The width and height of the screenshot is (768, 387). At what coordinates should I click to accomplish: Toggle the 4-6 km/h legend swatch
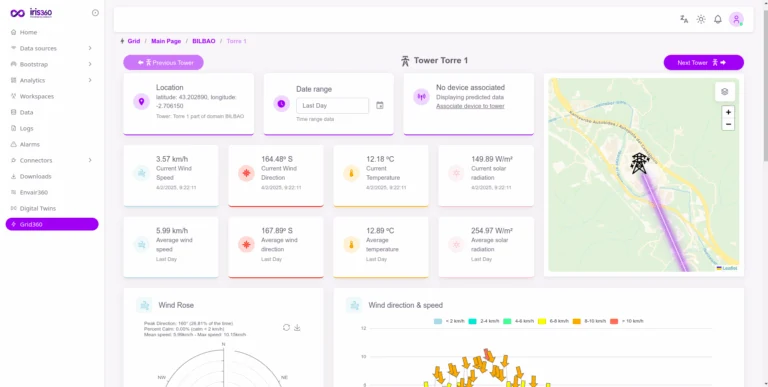(507, 321)
